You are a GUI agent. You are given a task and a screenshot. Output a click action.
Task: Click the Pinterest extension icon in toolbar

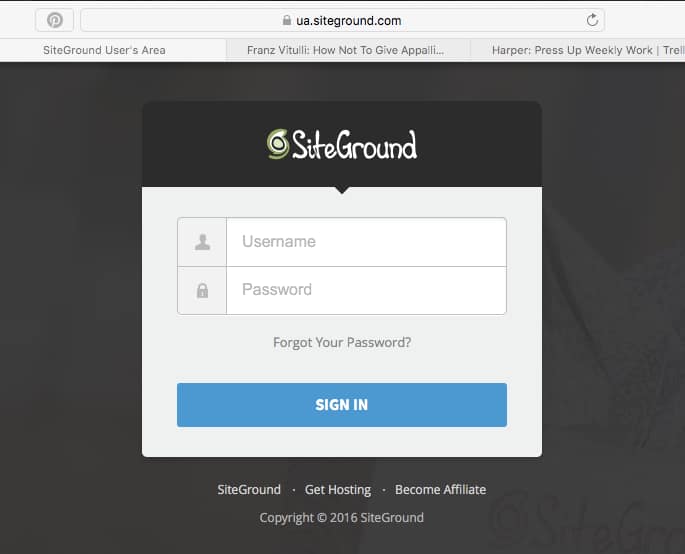click(x=55, y=20)
